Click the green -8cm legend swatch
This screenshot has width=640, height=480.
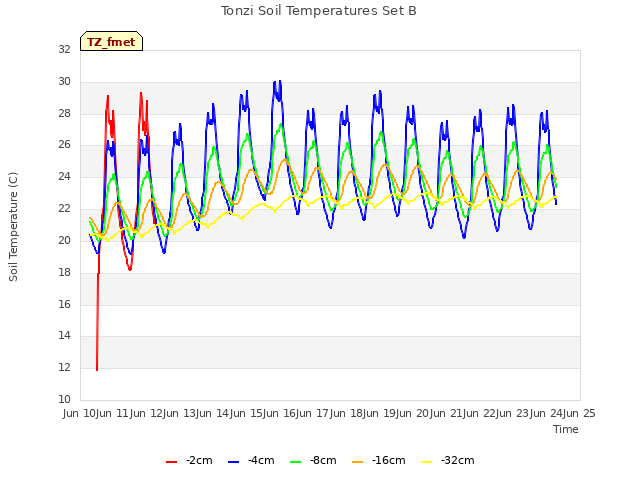click(296, 462)
